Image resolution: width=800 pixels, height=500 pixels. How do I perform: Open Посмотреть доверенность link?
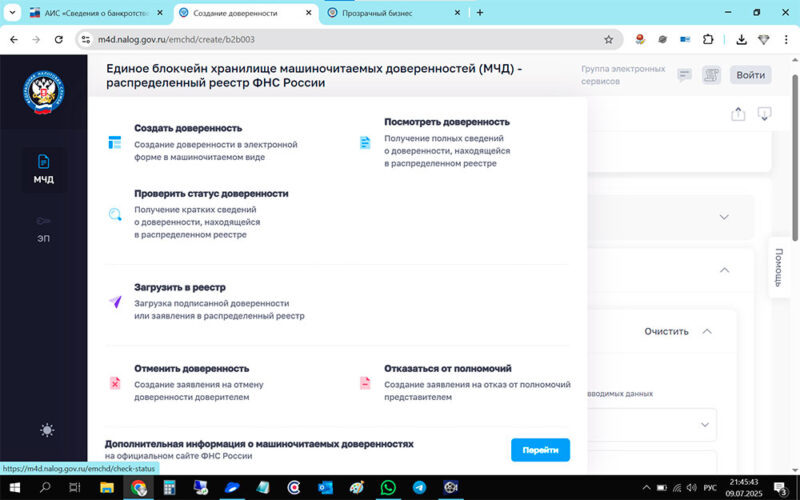(x=447, y=122)
